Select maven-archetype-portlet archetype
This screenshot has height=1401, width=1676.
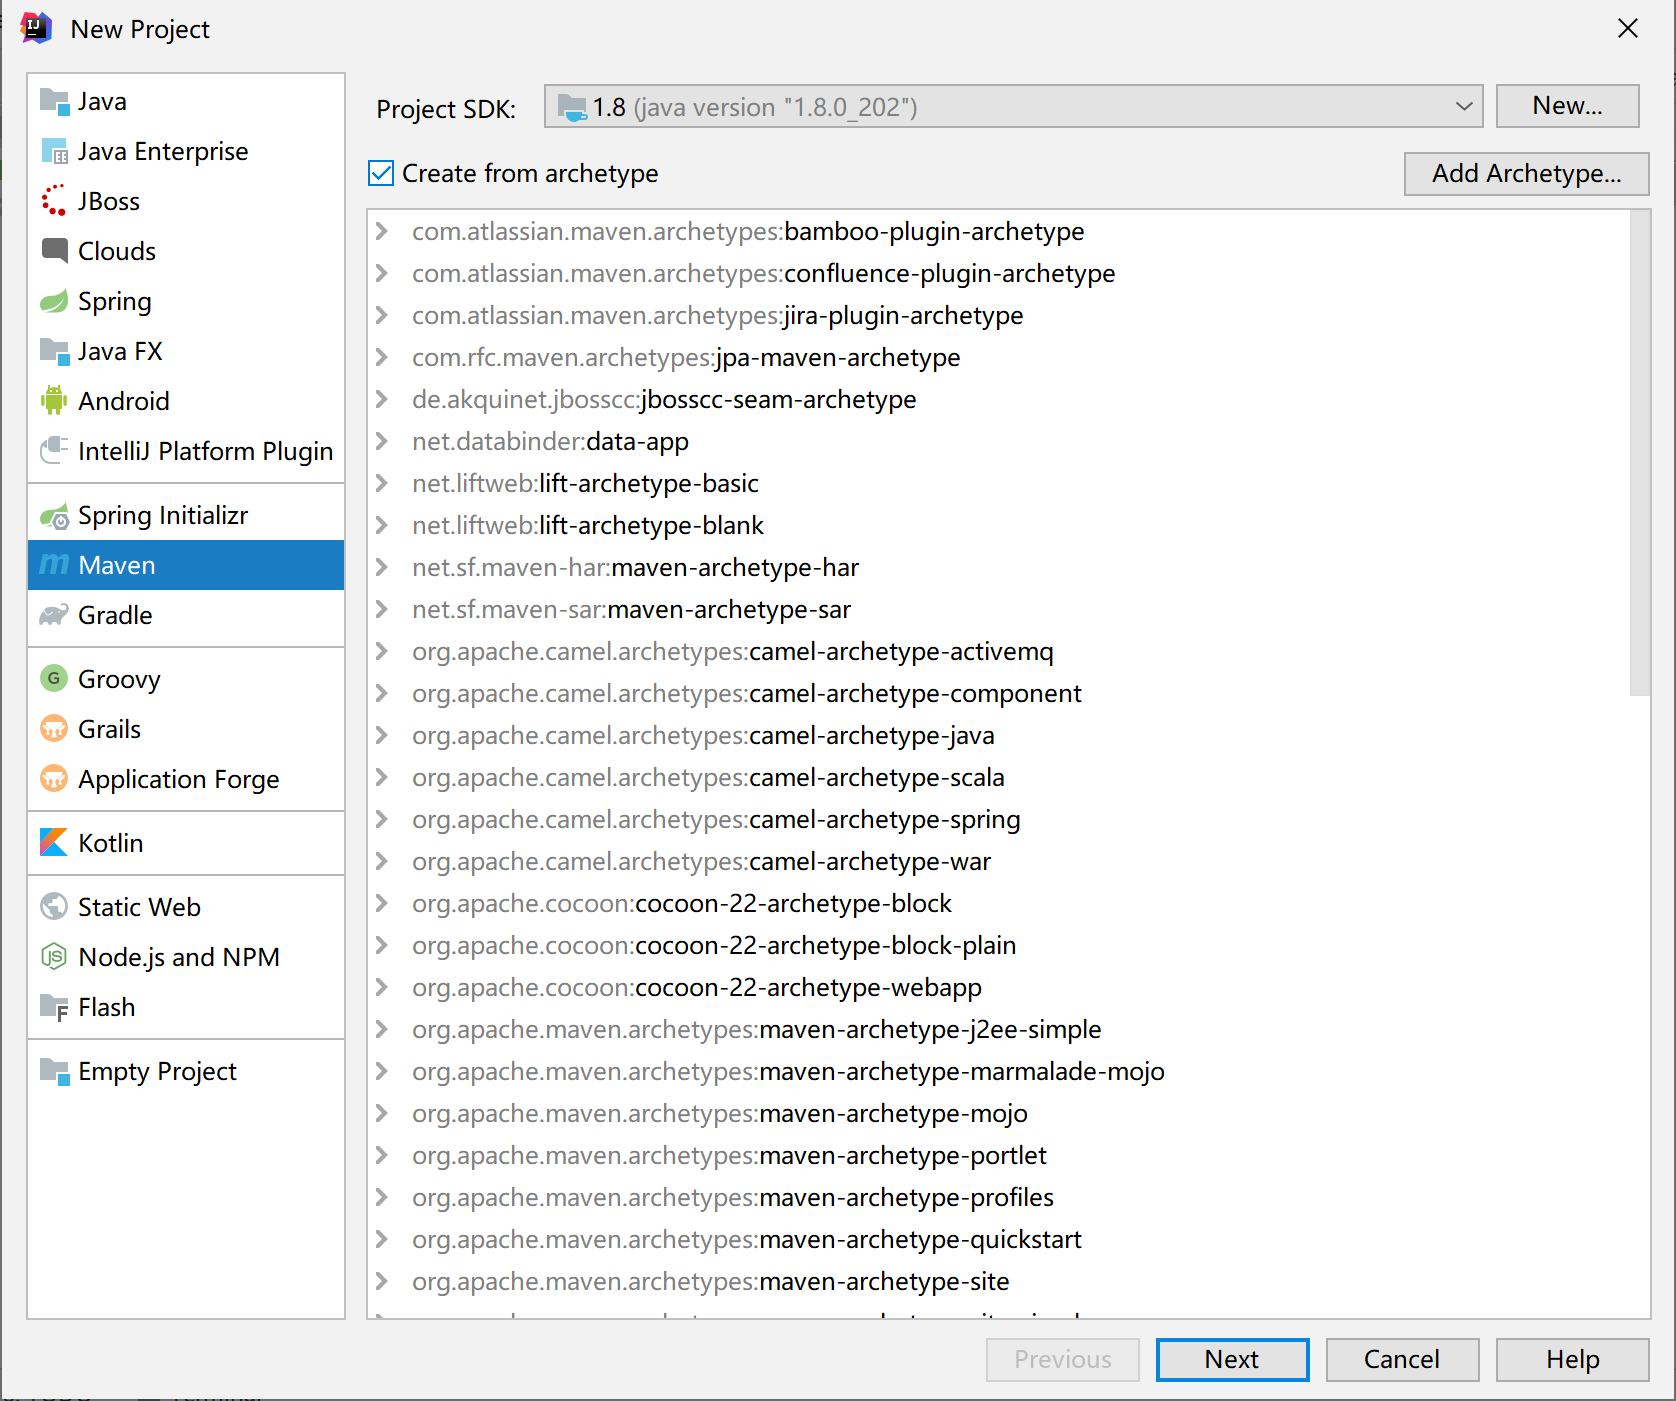pos(729,1155)
